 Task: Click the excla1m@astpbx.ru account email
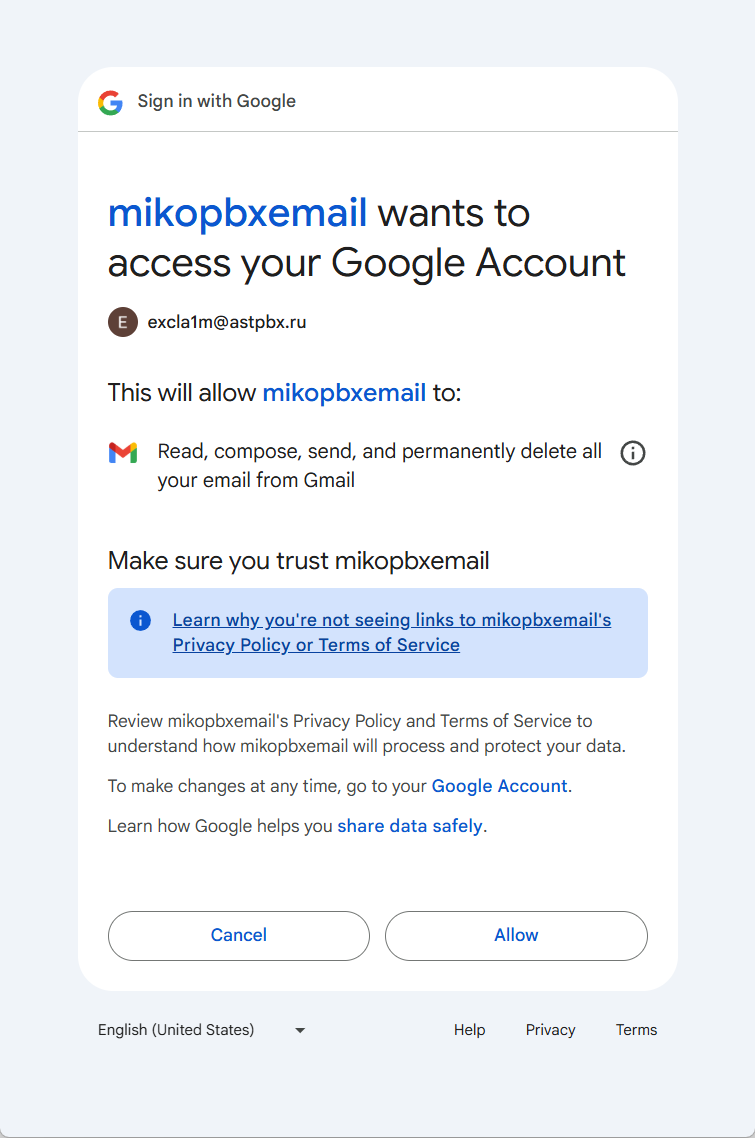(x=226, y=322)
